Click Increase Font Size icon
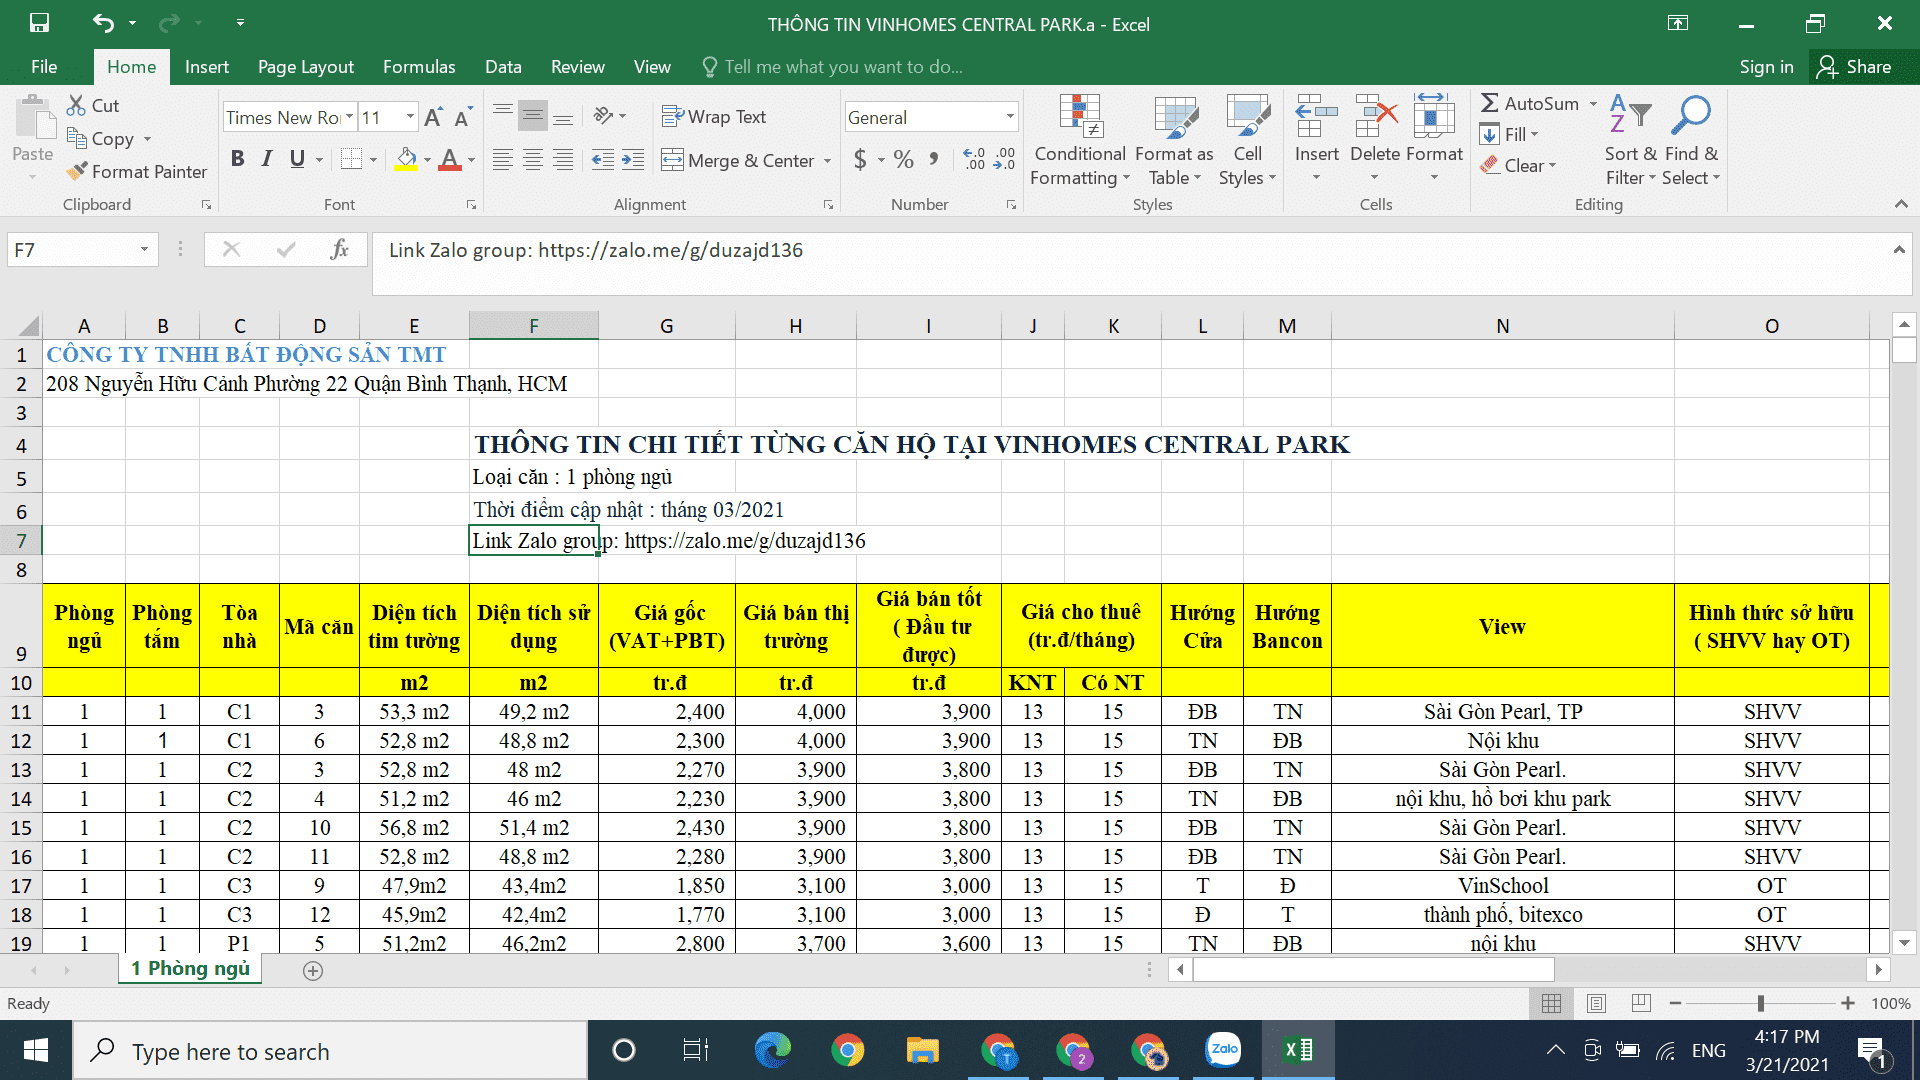 tap(433, 117)
